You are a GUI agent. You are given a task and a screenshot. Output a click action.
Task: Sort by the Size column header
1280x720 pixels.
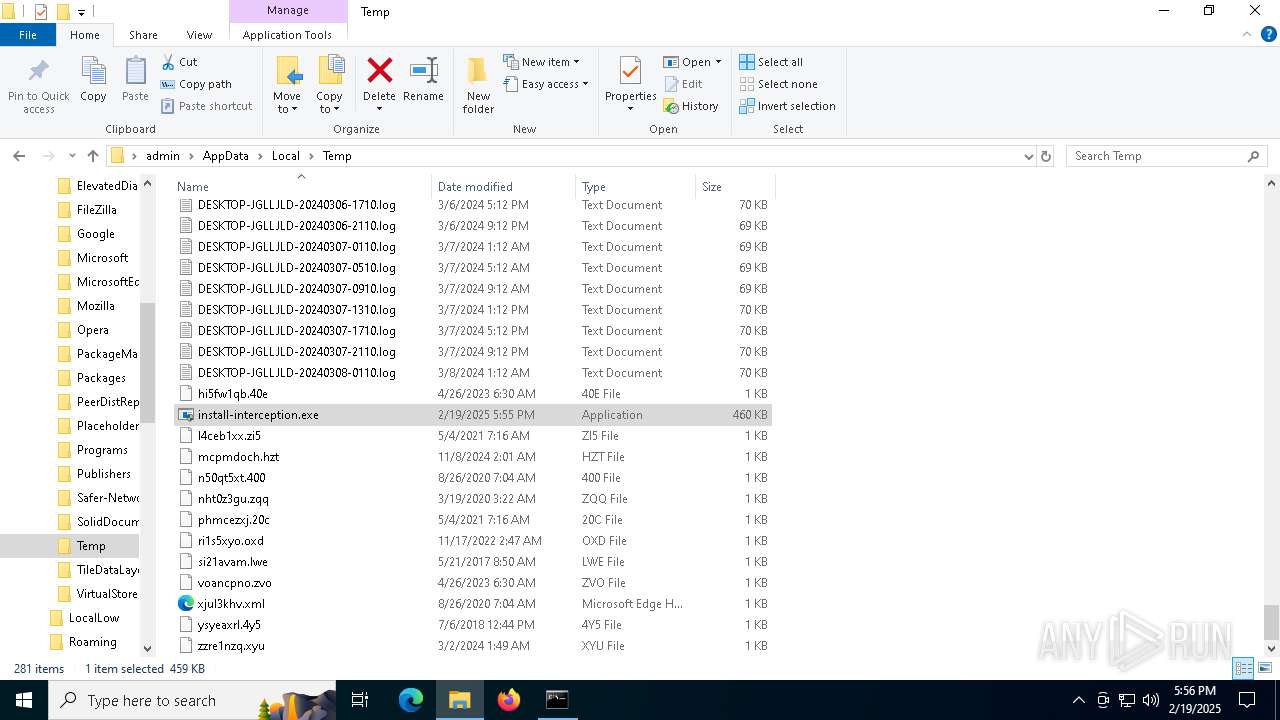pos(734,186)
